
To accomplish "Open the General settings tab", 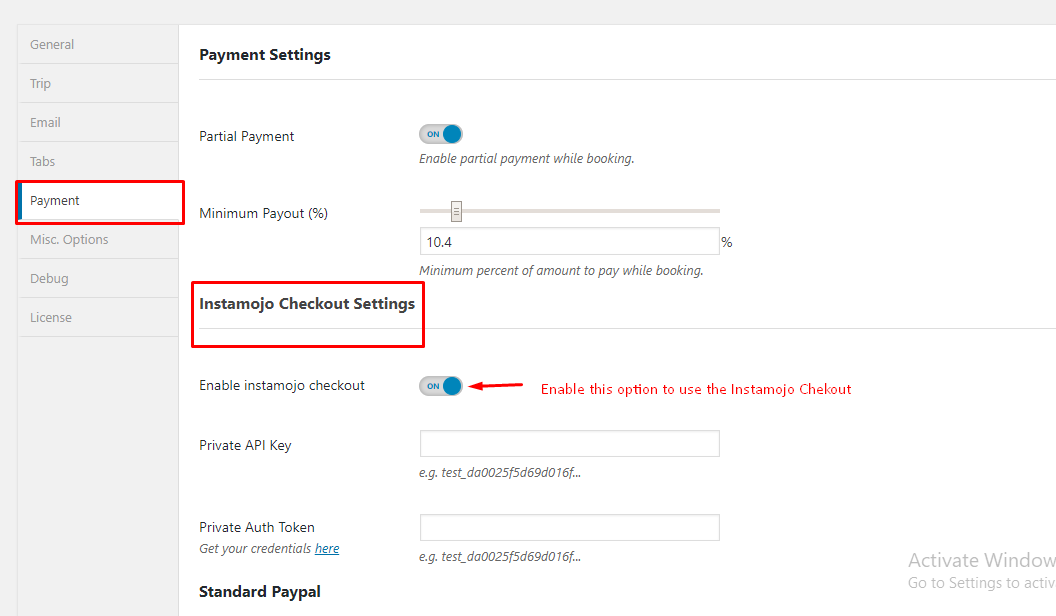I will (52, 45).
